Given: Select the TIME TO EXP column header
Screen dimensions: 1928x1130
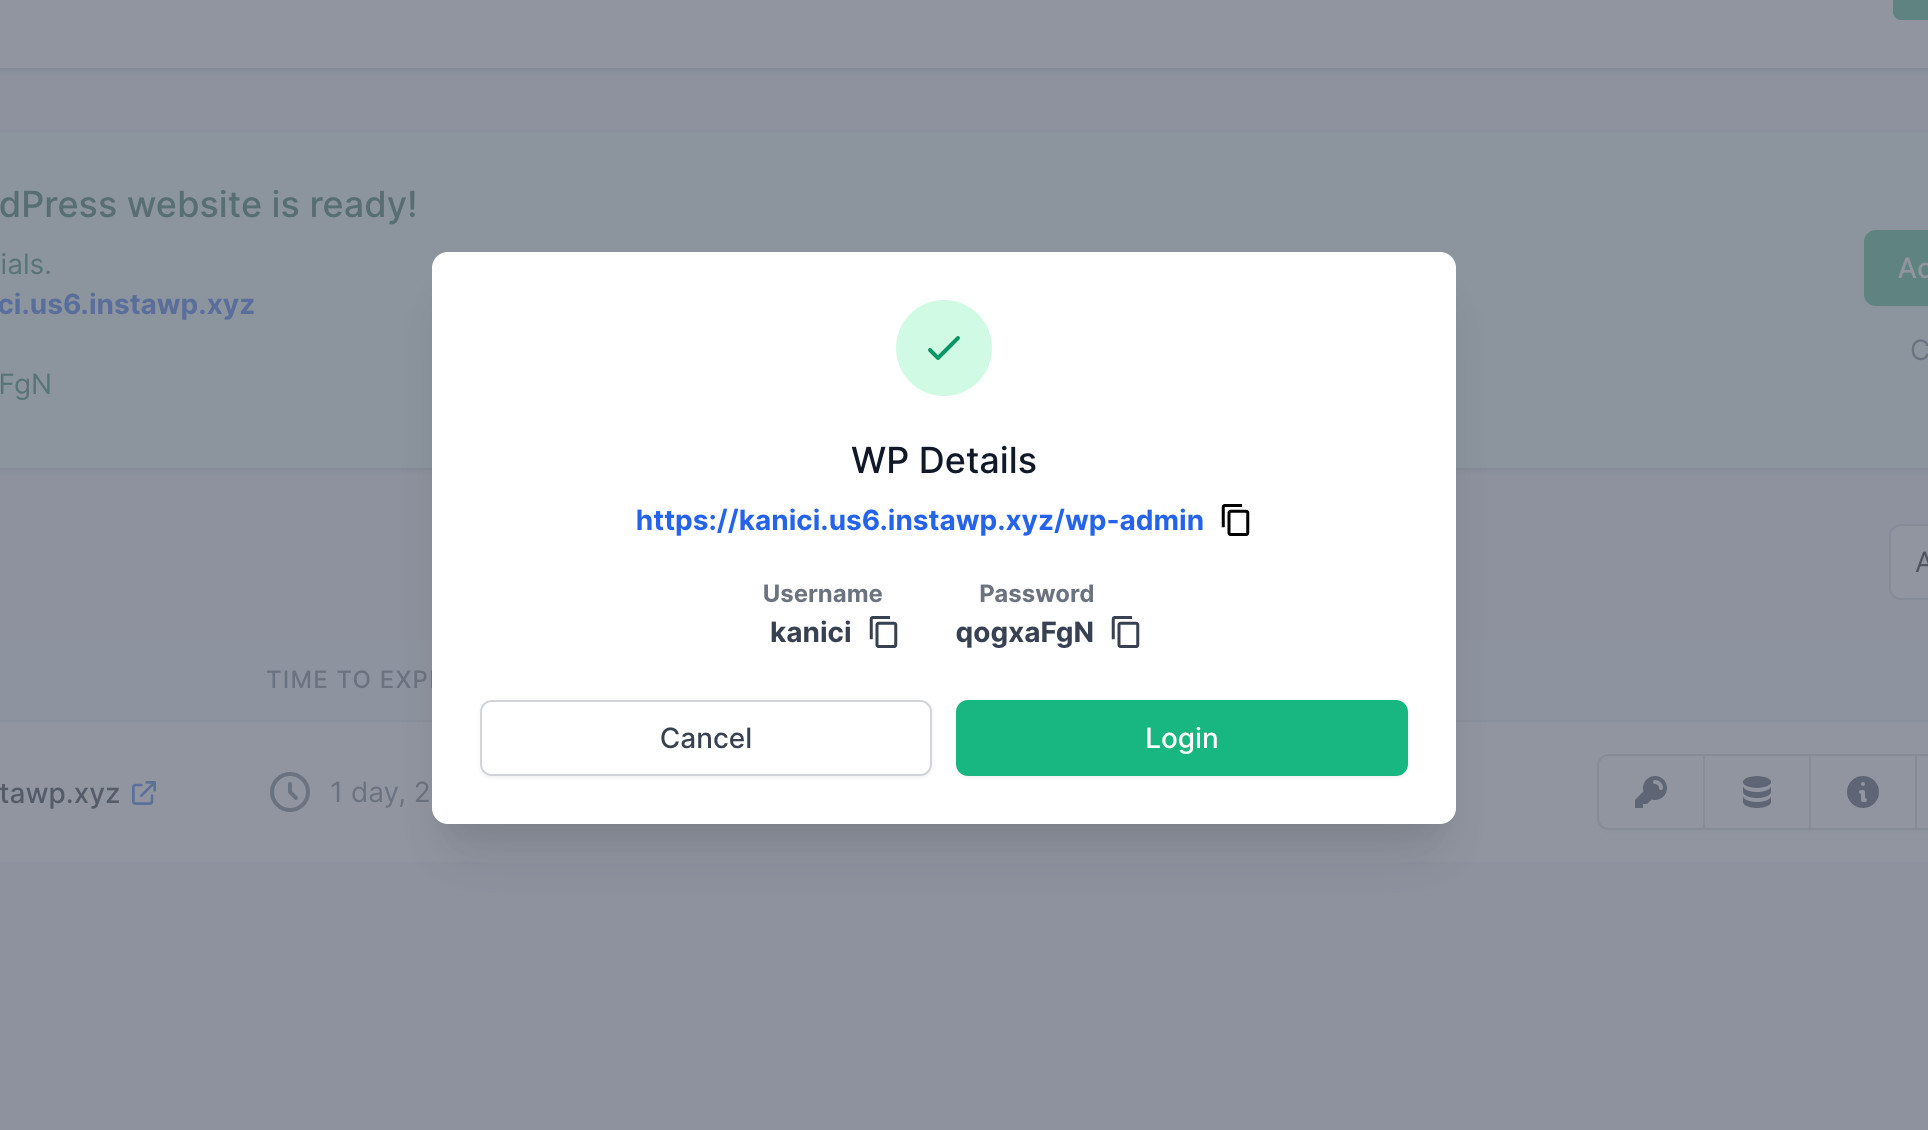Looking at the screenshot, I should point(349,680).
